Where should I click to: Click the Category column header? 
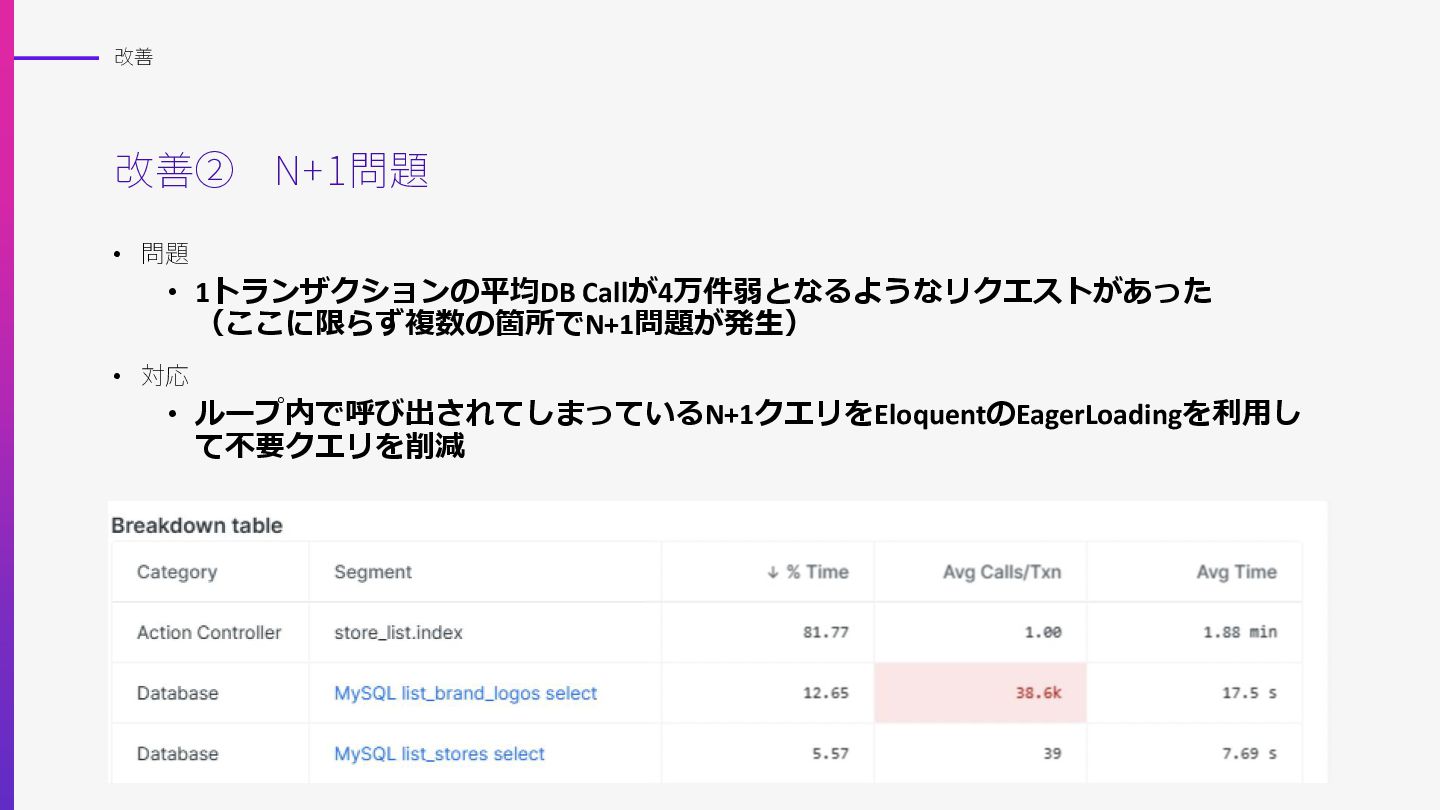pos(177,572)
